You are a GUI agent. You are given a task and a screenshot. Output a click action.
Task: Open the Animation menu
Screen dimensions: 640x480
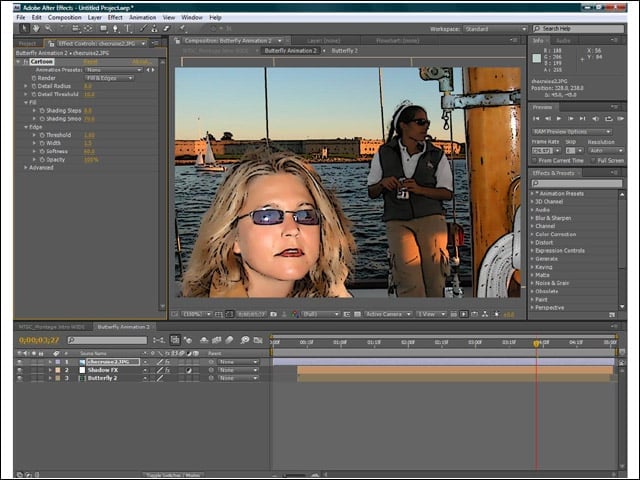point(142,18)
